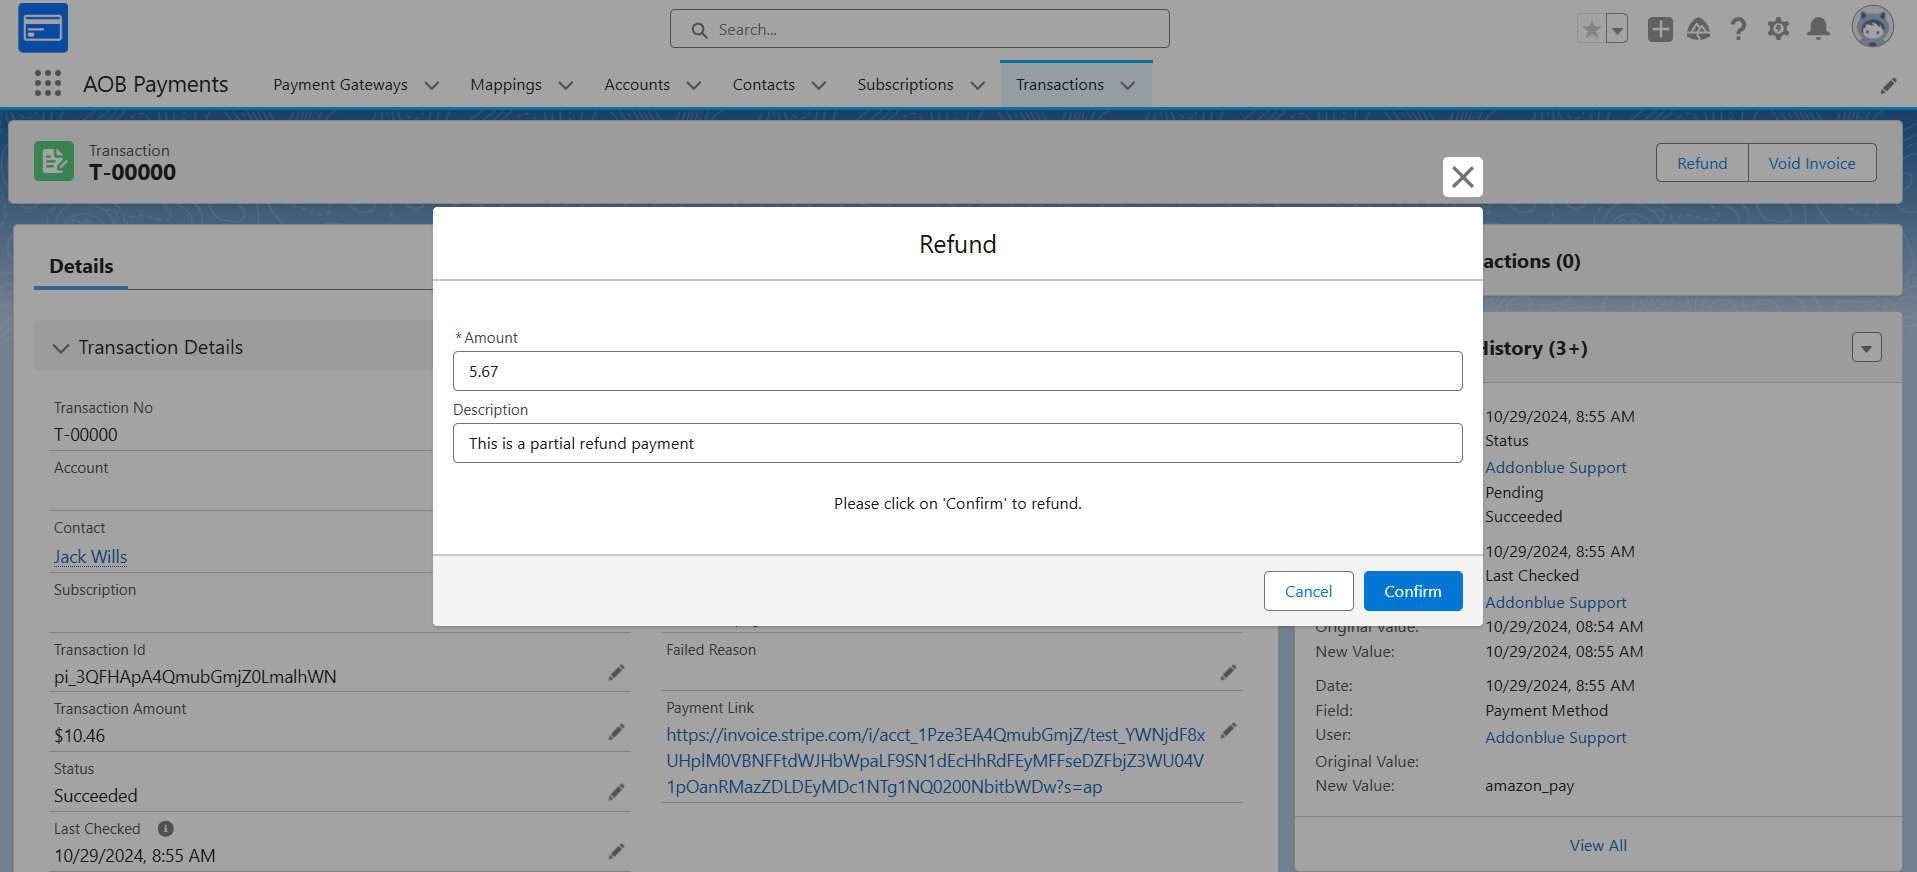Screen dimensions: 1917x872
Task: Confirm the refund
Action: (1412, 591)
